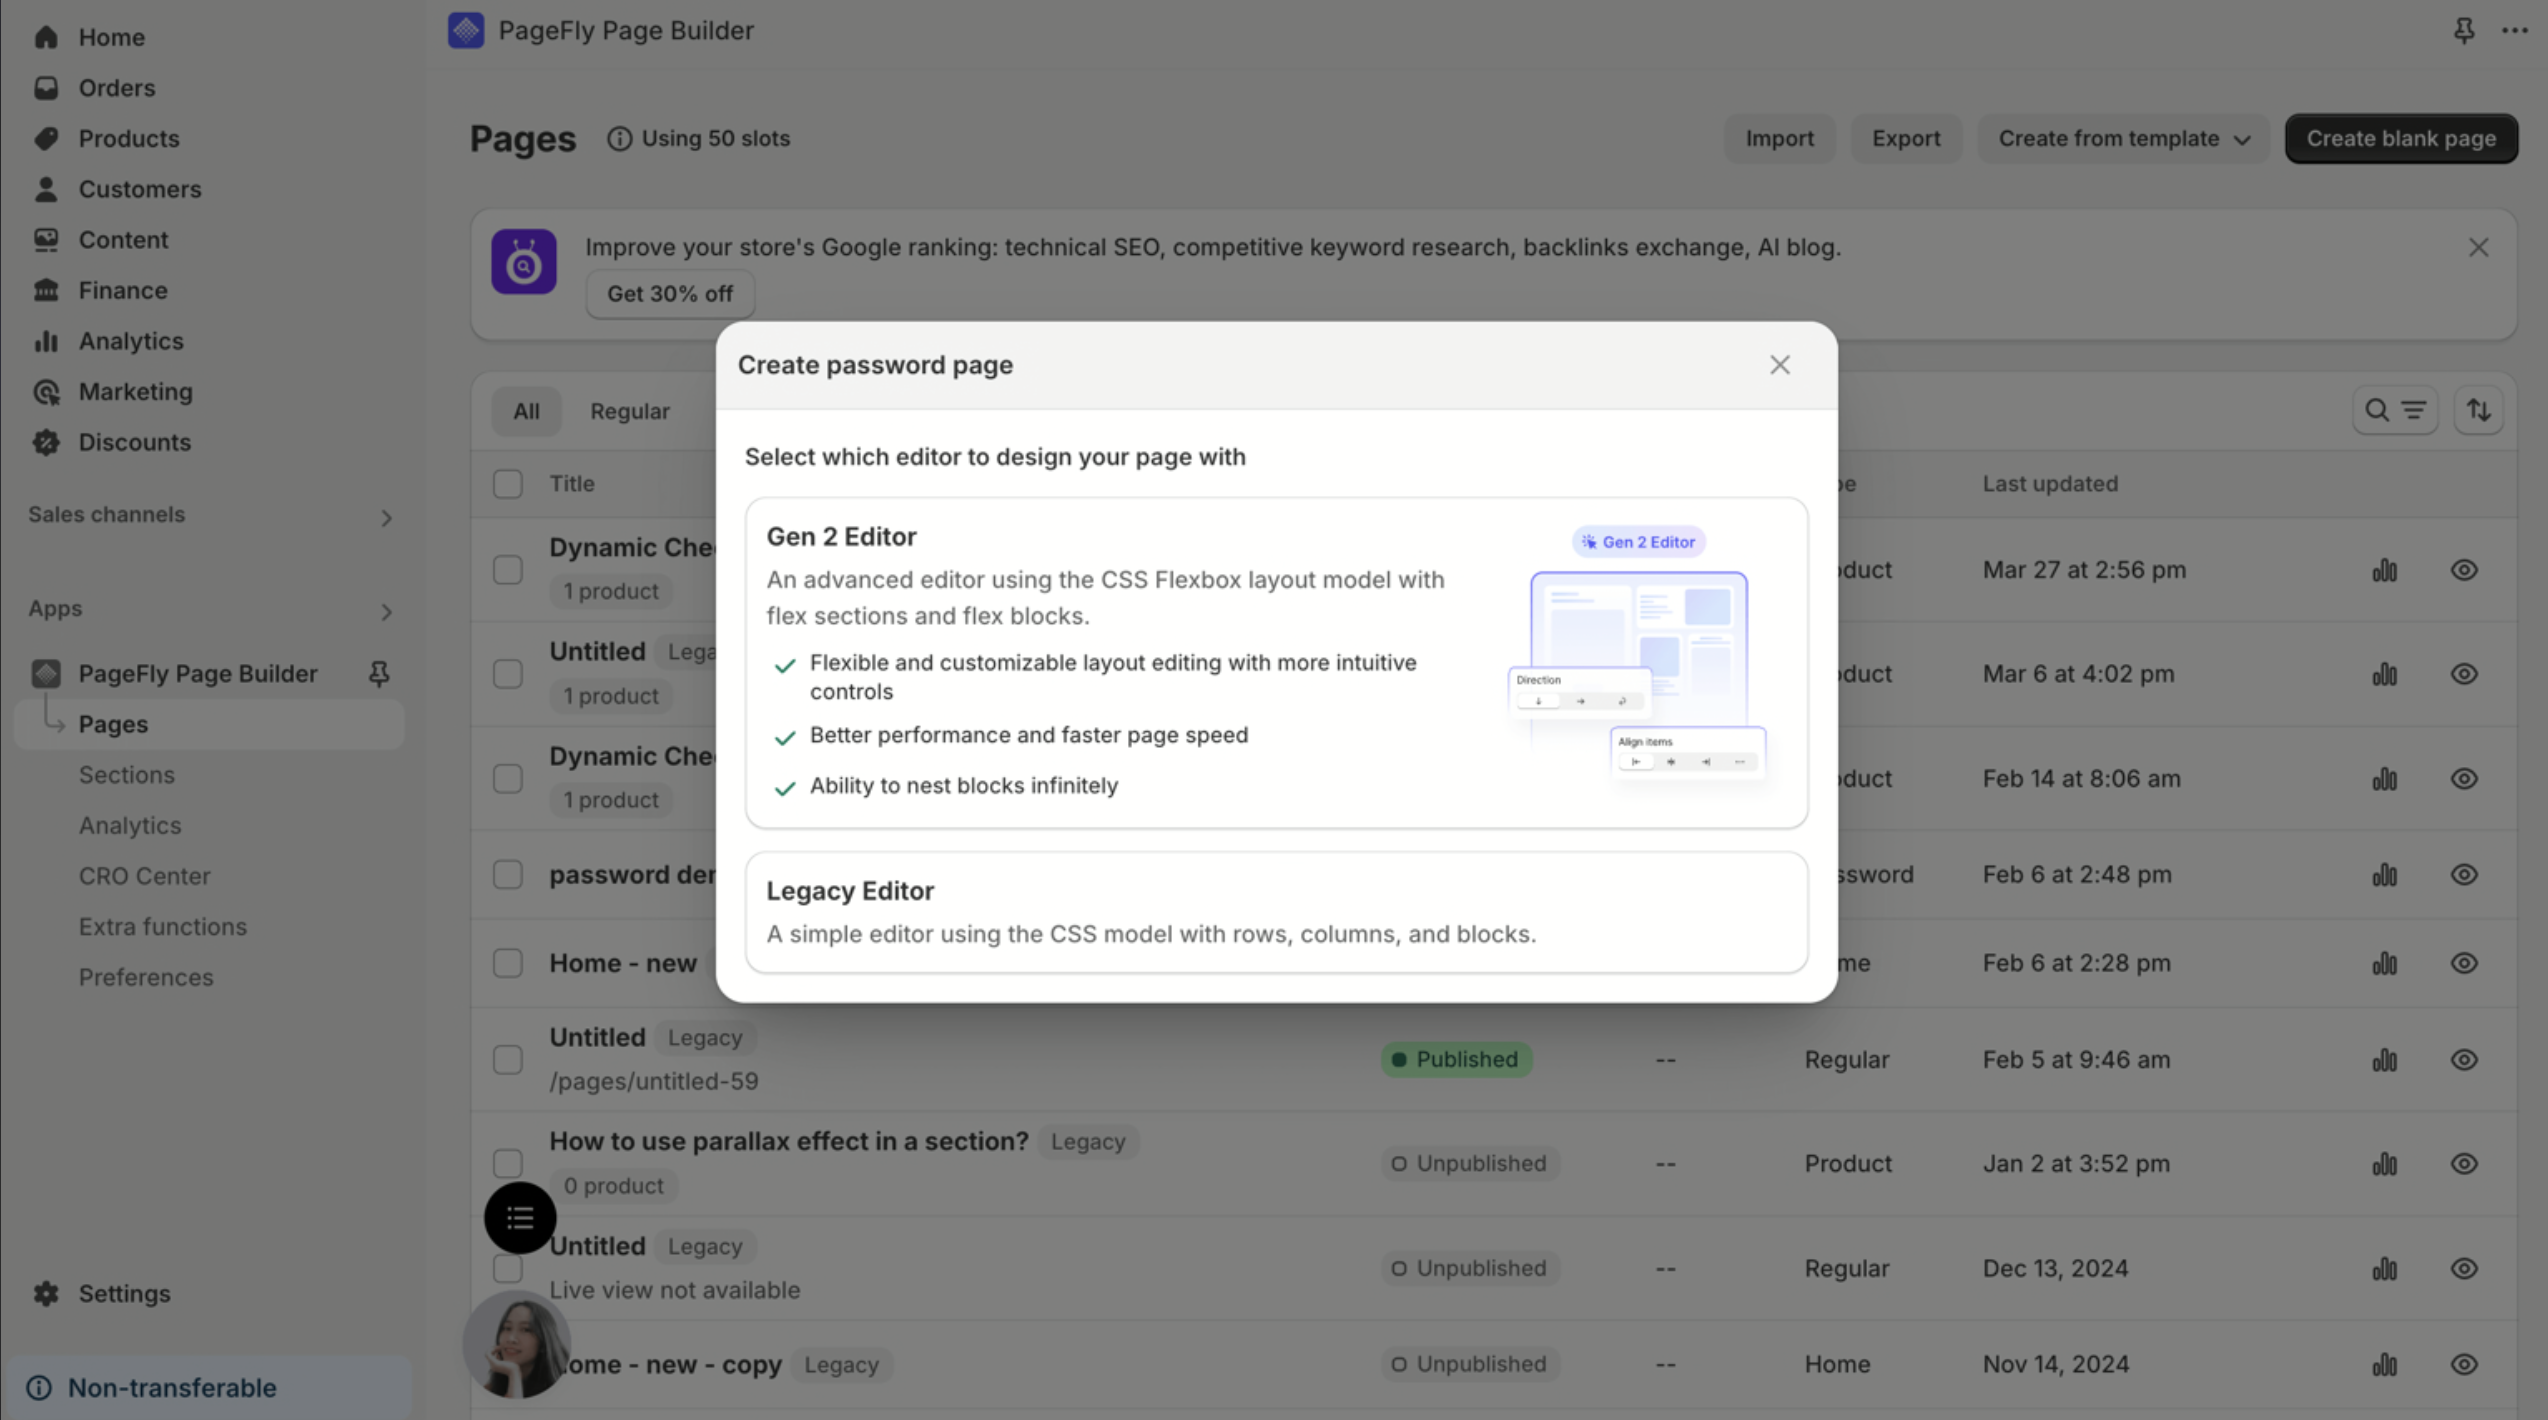Toggle the select-all checkbox beside Title

click(508, 484)
